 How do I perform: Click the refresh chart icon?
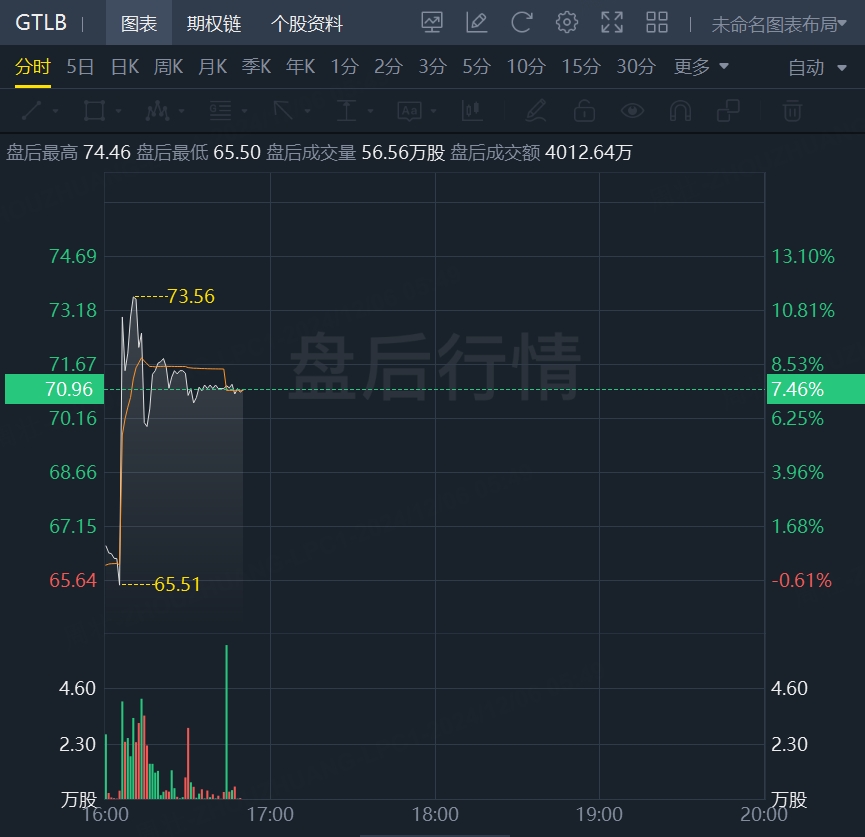521,23
